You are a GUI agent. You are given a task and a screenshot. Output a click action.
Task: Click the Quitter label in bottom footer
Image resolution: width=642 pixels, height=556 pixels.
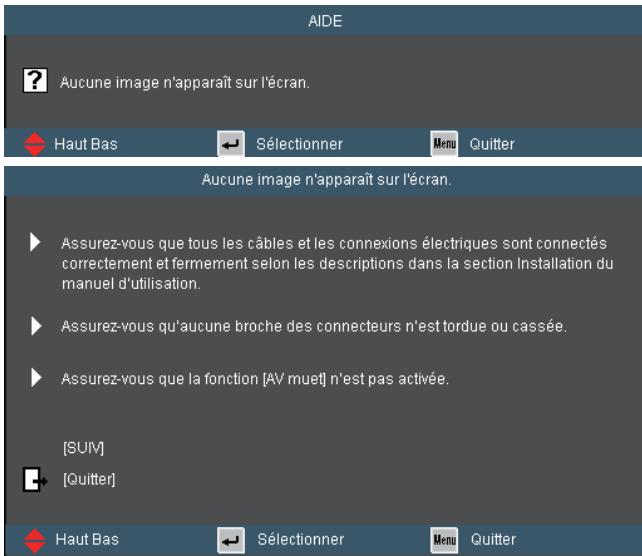493,540
